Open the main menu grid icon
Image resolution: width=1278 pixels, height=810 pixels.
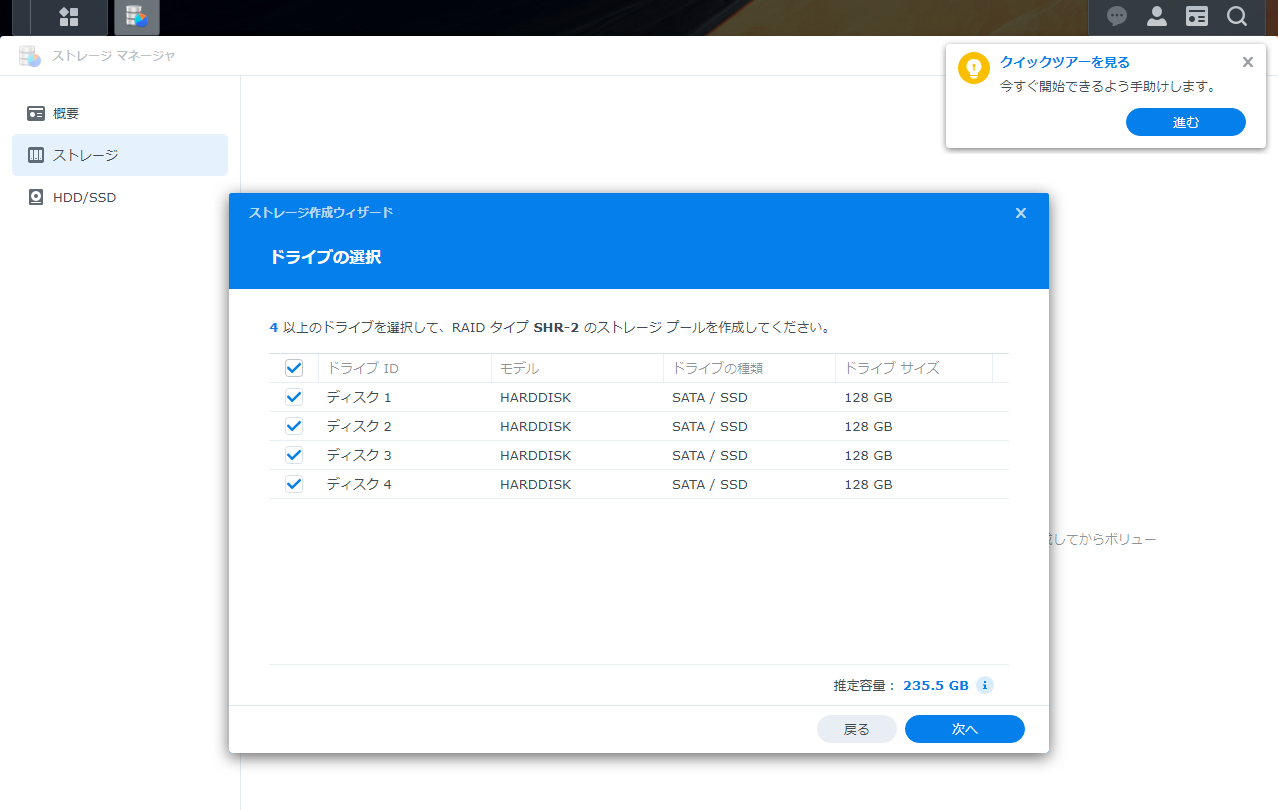68,17
